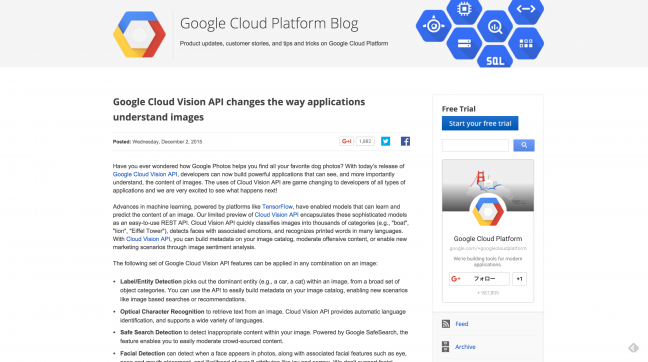Image resolution: width=648 pixels, height=362 pixels.
Task: Open the Google Cloud Vision API link in first paragraph
Action: click(x=145, y=174)
